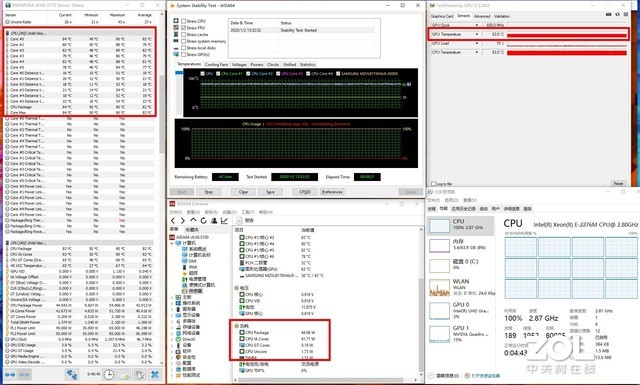Enable Stress local disks checkbox
Viewport: 640px width, 385px height.
pos(183,47)
